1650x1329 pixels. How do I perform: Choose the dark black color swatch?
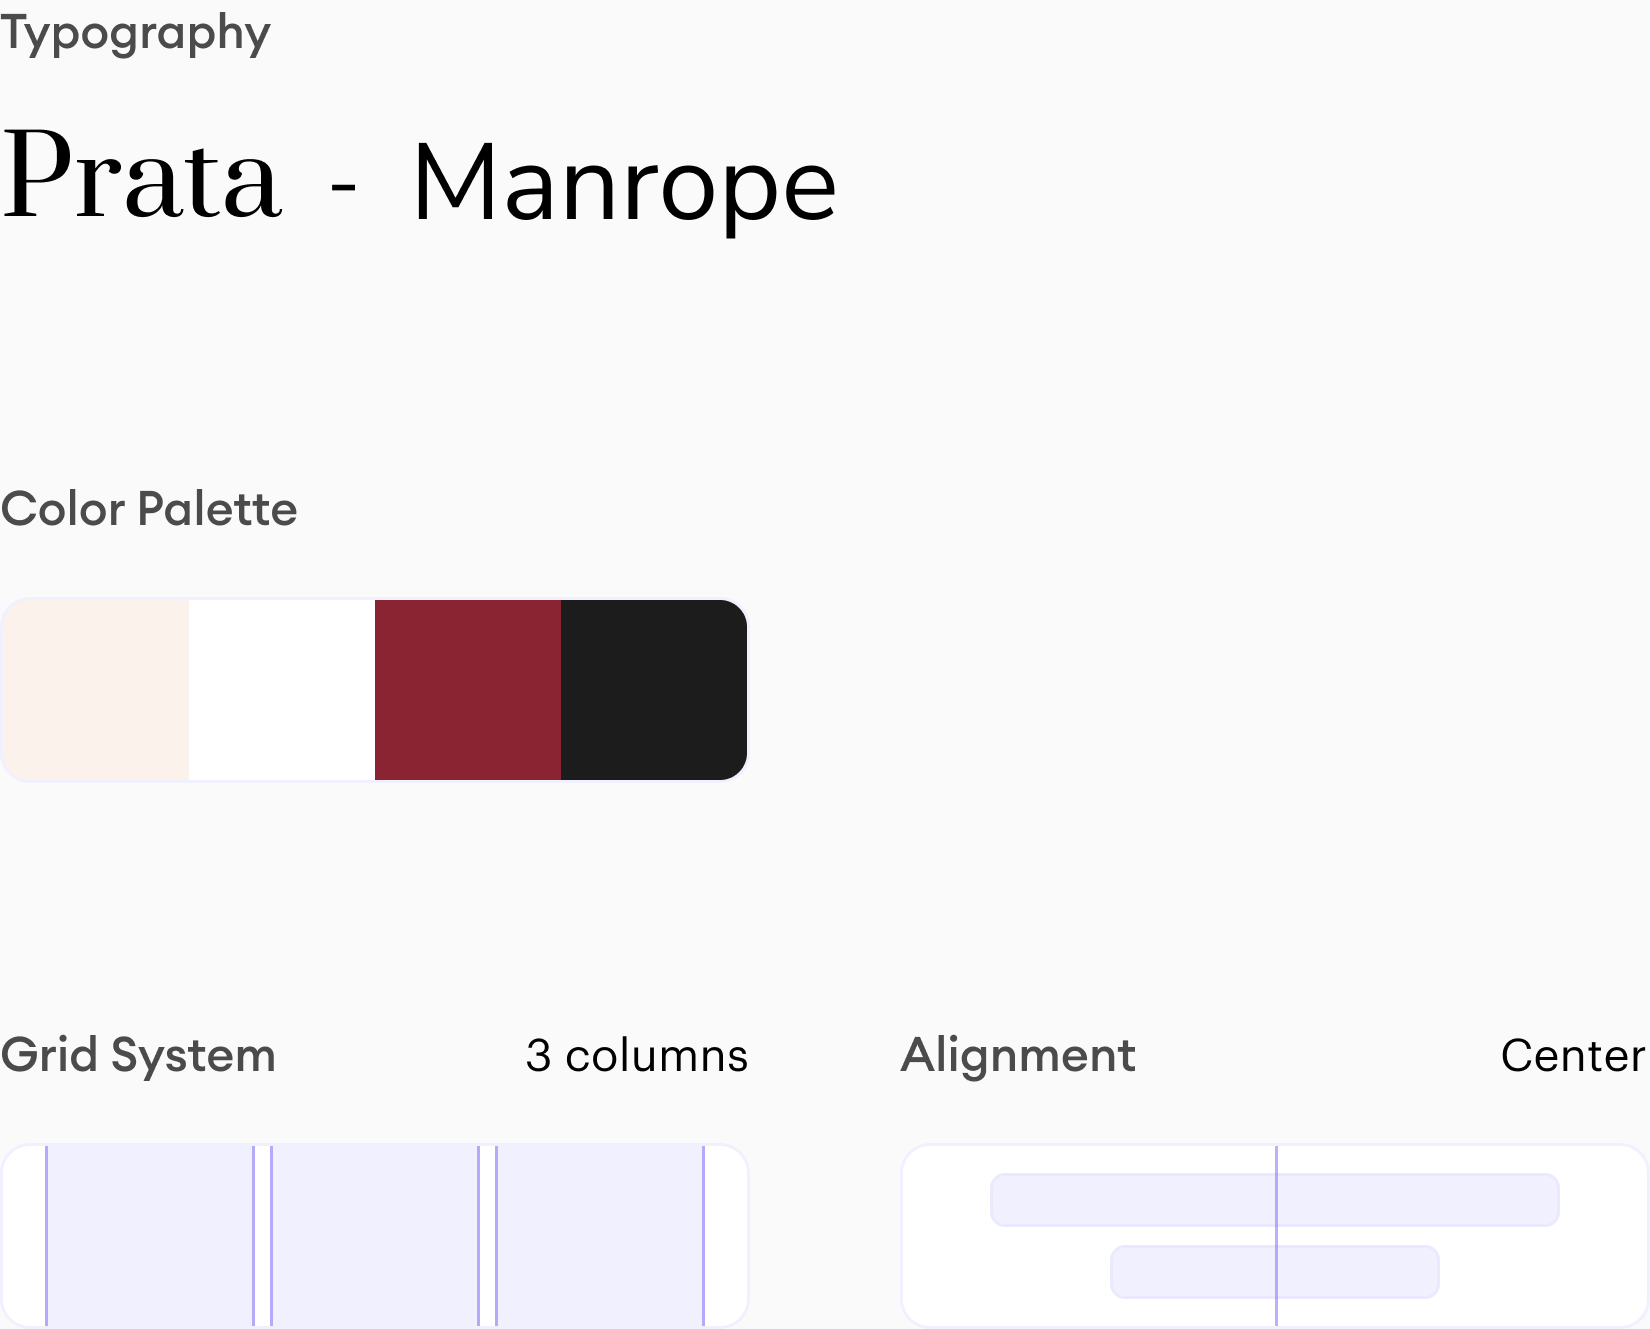click(654, 690)
